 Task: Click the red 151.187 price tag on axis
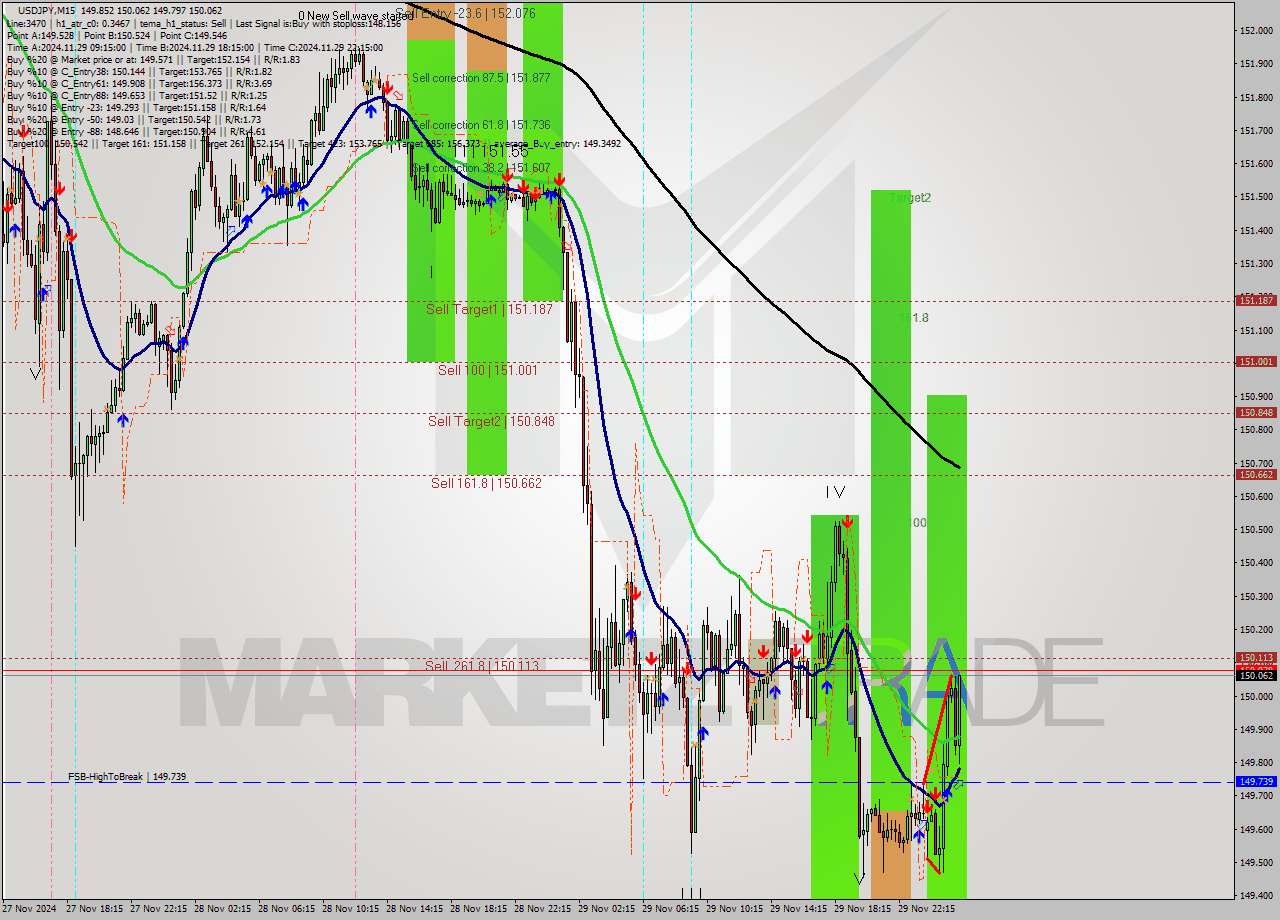click(x=1256, y=300)
